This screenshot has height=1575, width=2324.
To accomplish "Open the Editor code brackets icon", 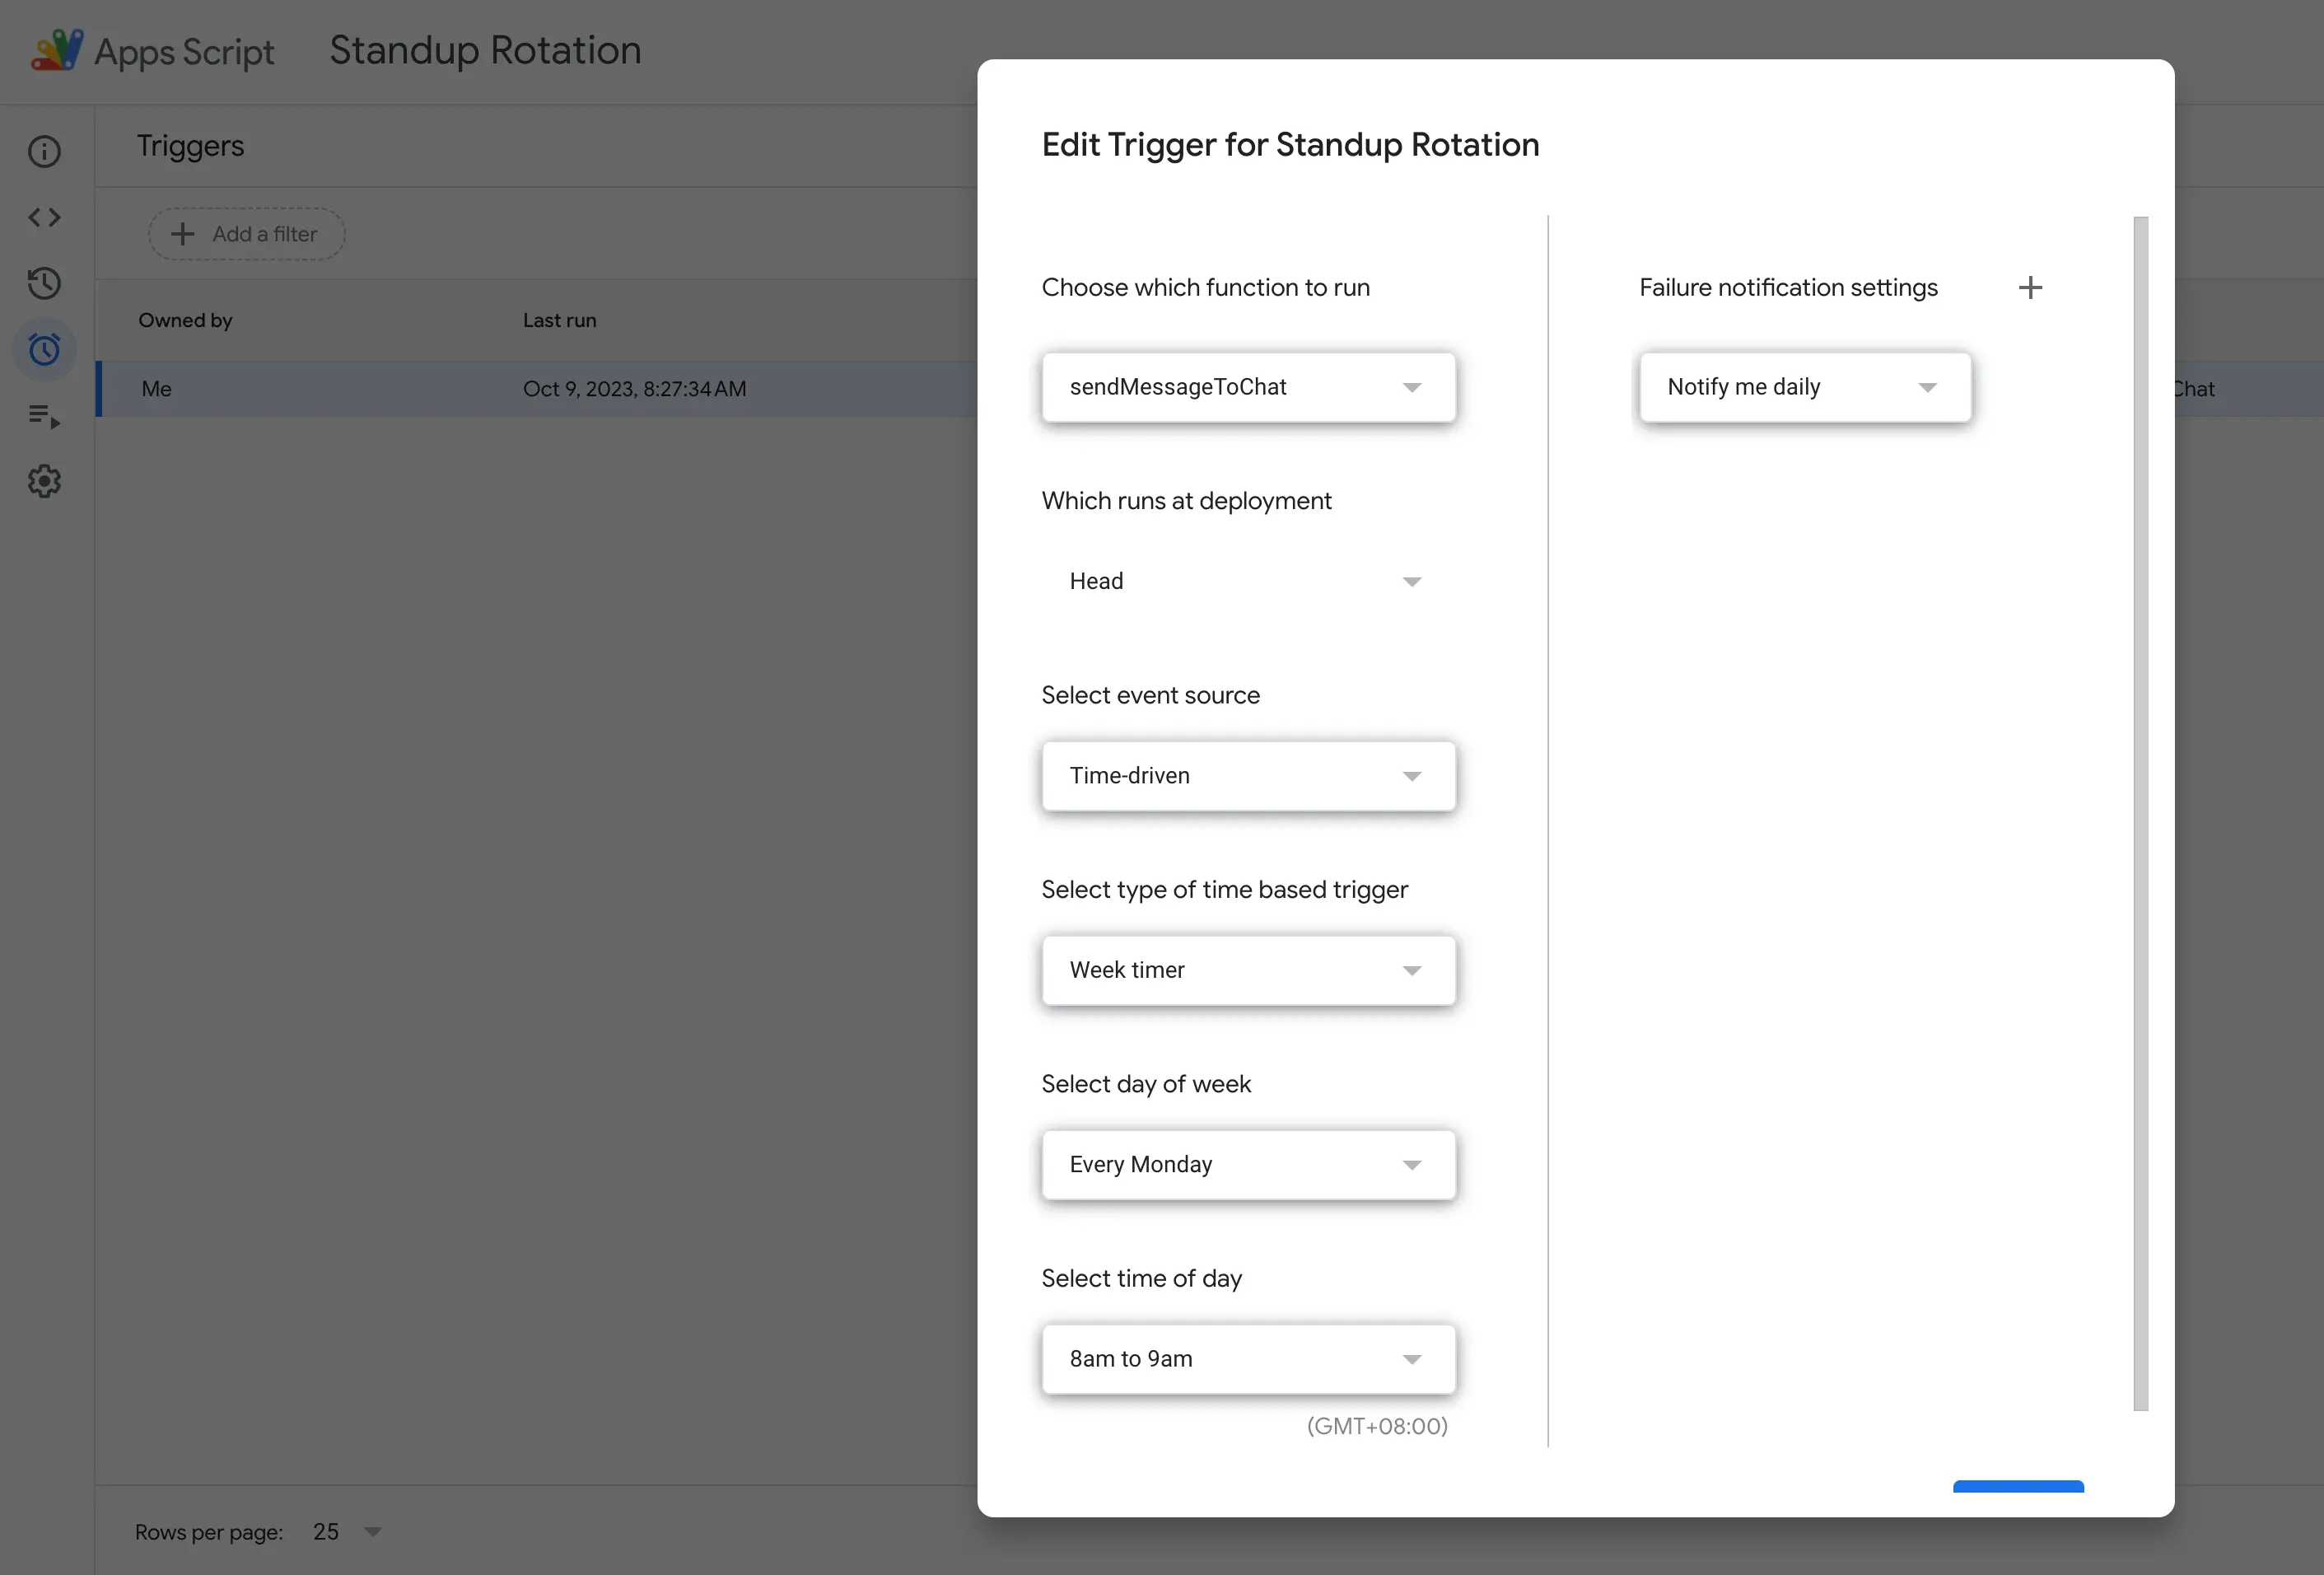I will (44, 217).
